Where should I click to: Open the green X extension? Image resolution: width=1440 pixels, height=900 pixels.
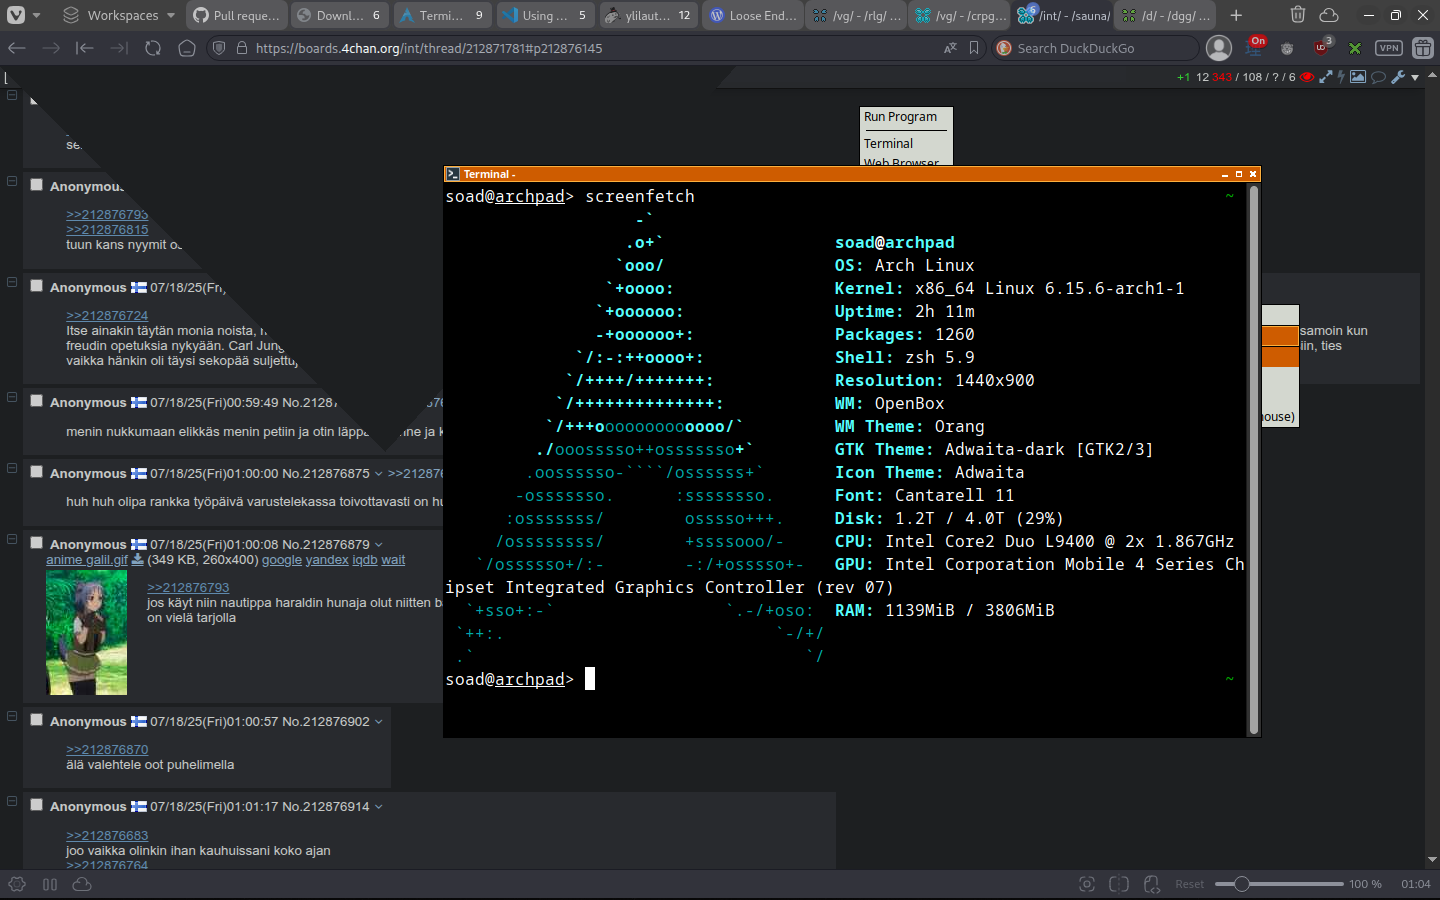(x=1355, y=48)
